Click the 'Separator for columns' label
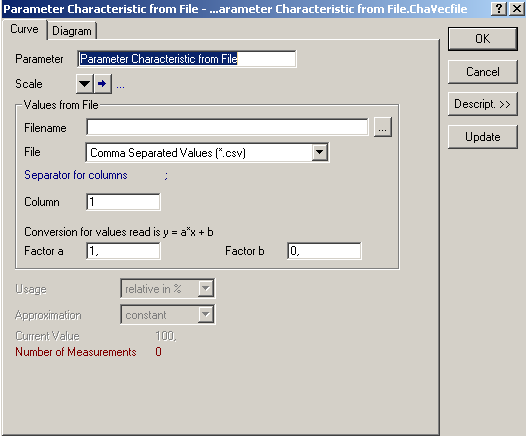Viewport: 526px width, 436px height. (76, 175)
